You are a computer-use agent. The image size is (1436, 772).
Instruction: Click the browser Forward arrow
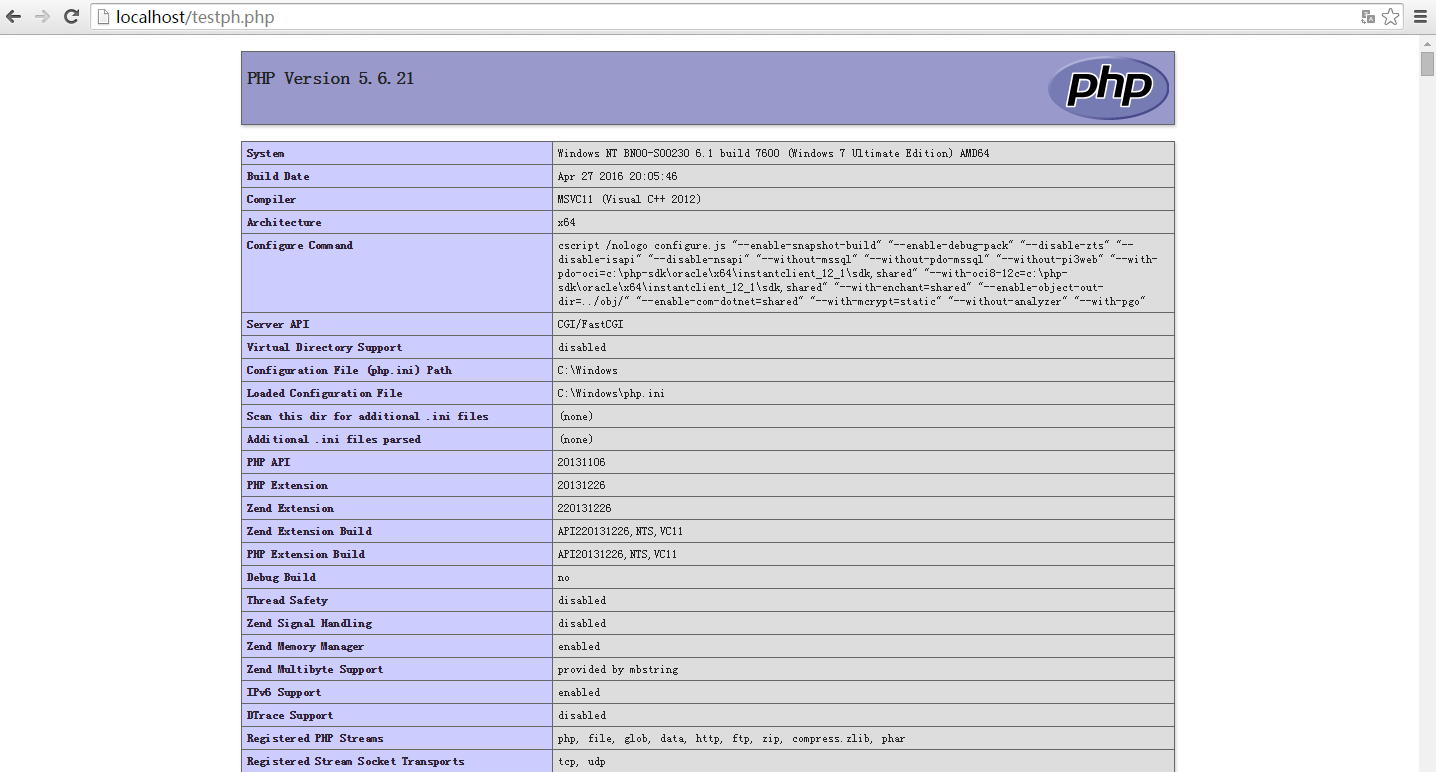click(42, 17)
